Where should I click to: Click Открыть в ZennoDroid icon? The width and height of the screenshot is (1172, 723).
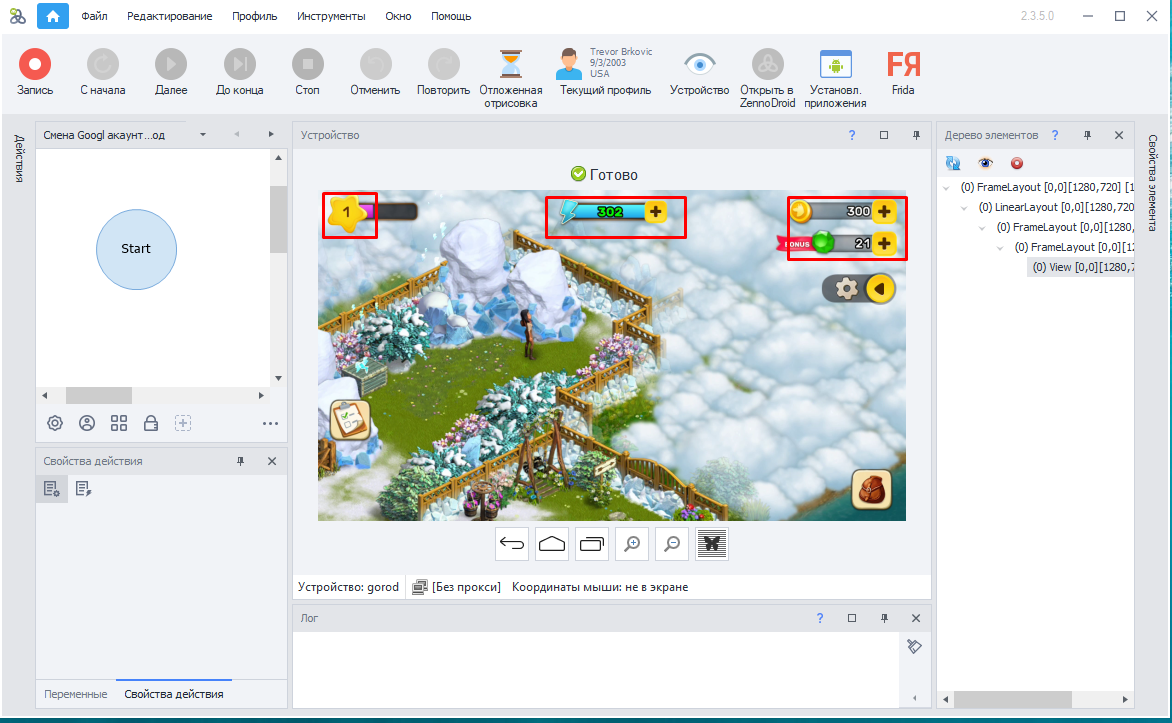tap(768, 64)
